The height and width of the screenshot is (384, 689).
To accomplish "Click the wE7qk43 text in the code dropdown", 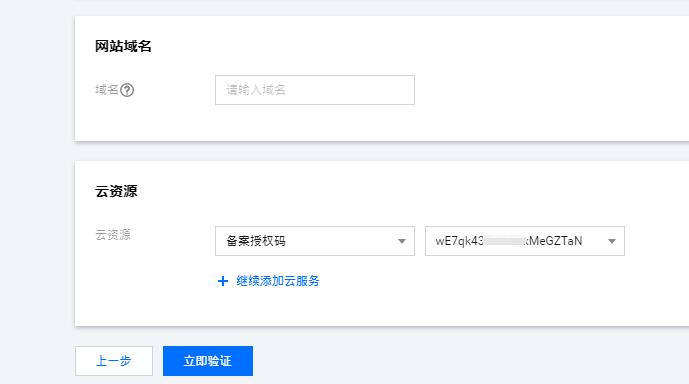I will coord(460,241).
